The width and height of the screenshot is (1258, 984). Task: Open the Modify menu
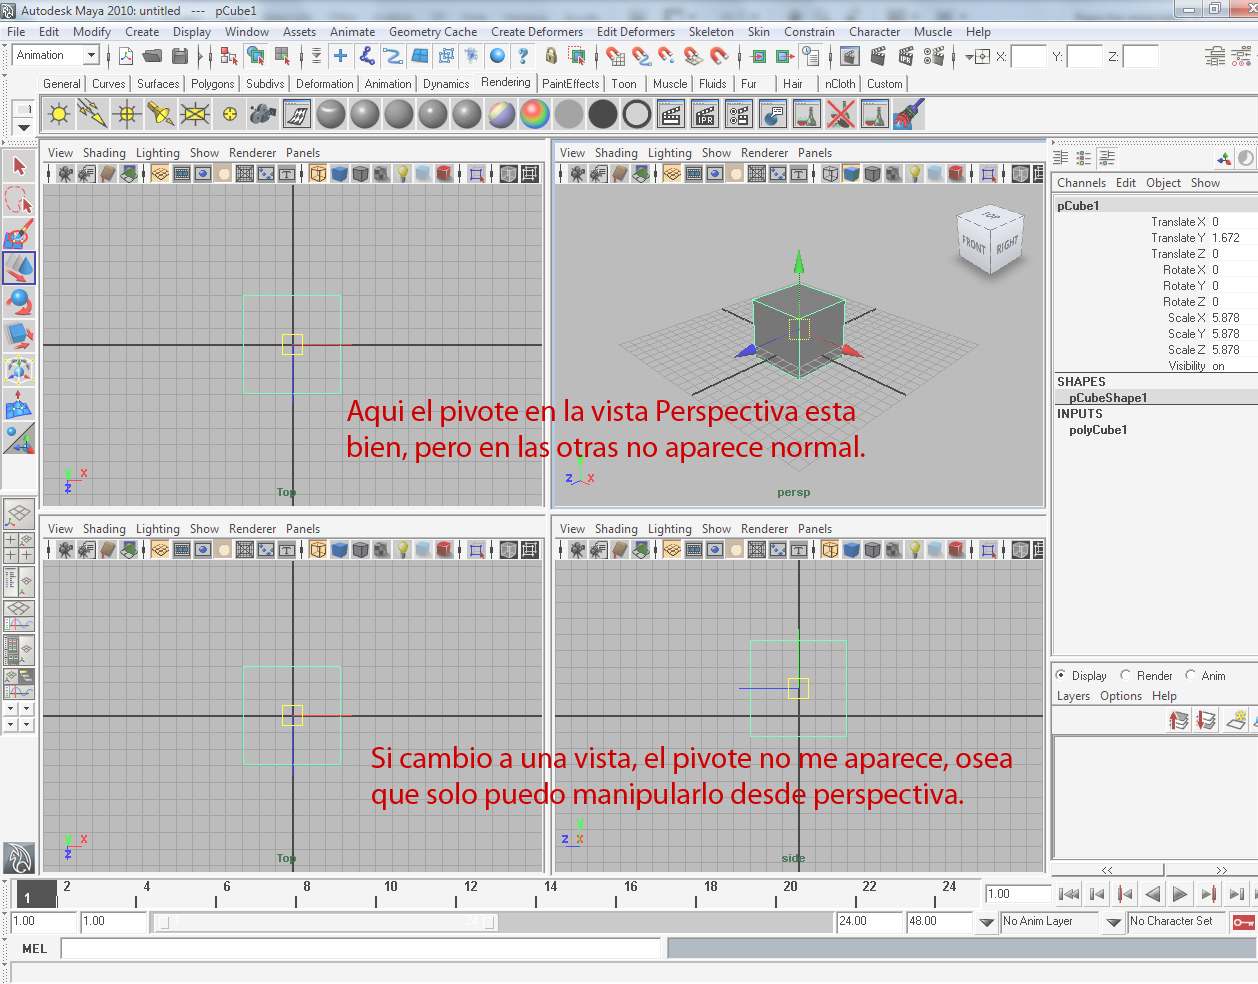pos(92,32)
